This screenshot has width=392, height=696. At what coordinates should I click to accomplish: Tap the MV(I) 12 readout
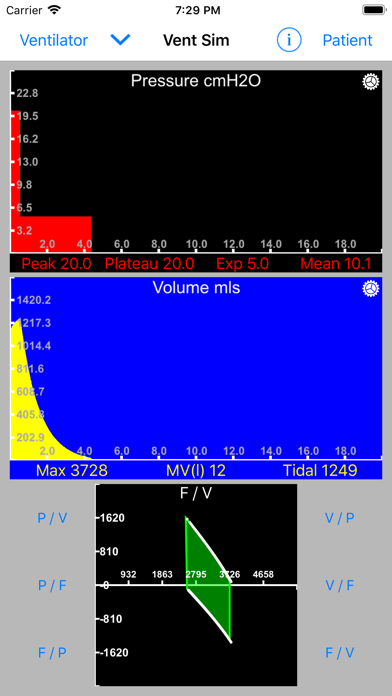(x=196, y=471)
